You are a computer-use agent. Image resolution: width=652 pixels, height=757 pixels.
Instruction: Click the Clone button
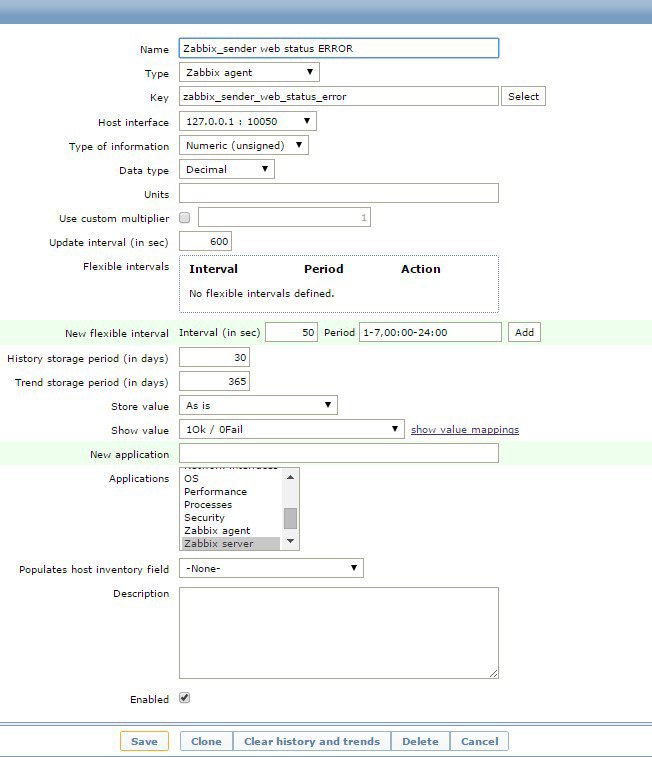point(206,742)
